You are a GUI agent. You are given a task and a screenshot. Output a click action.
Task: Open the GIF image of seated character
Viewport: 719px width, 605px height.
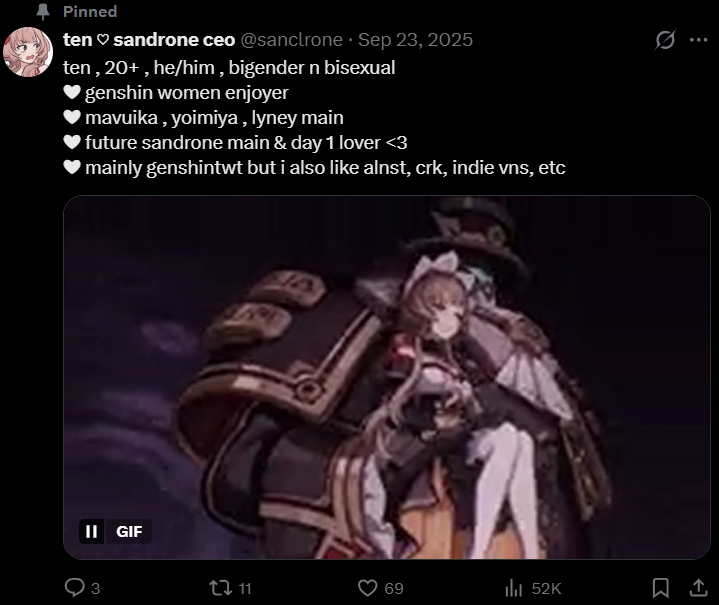pyautogui.click(x=387, y=377)
